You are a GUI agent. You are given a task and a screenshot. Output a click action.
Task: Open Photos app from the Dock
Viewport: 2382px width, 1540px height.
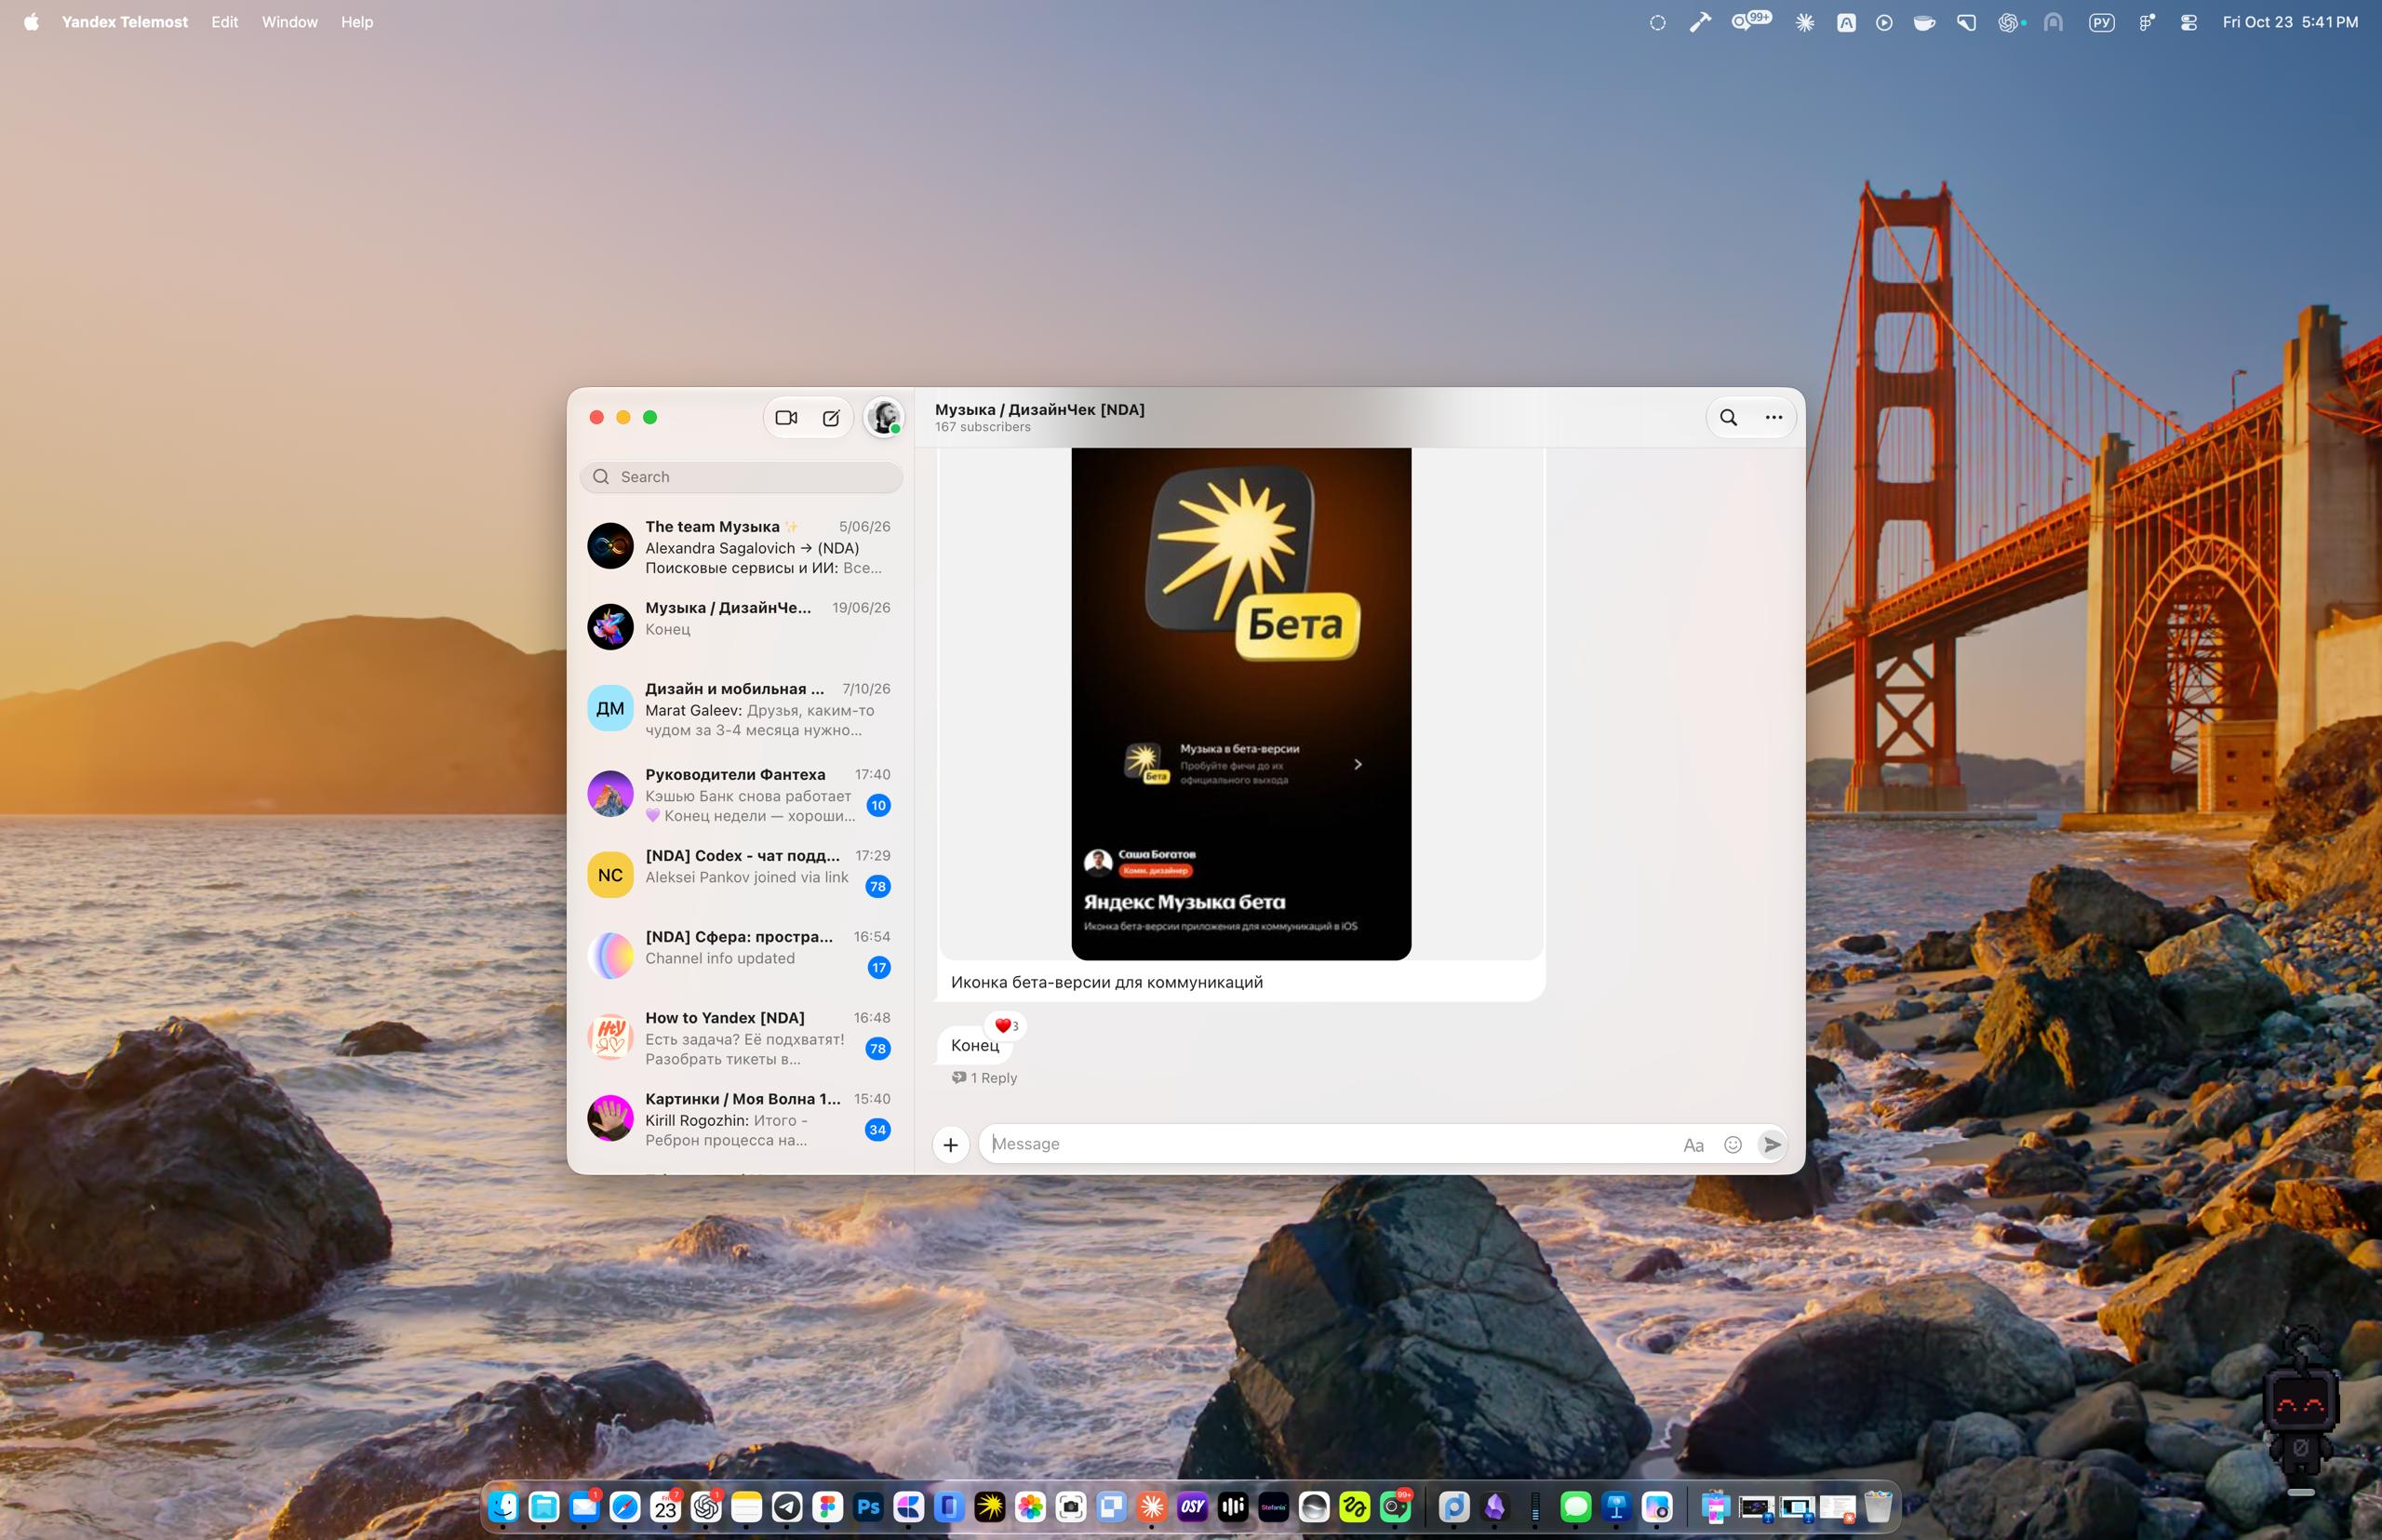tap(1030, 1506)
